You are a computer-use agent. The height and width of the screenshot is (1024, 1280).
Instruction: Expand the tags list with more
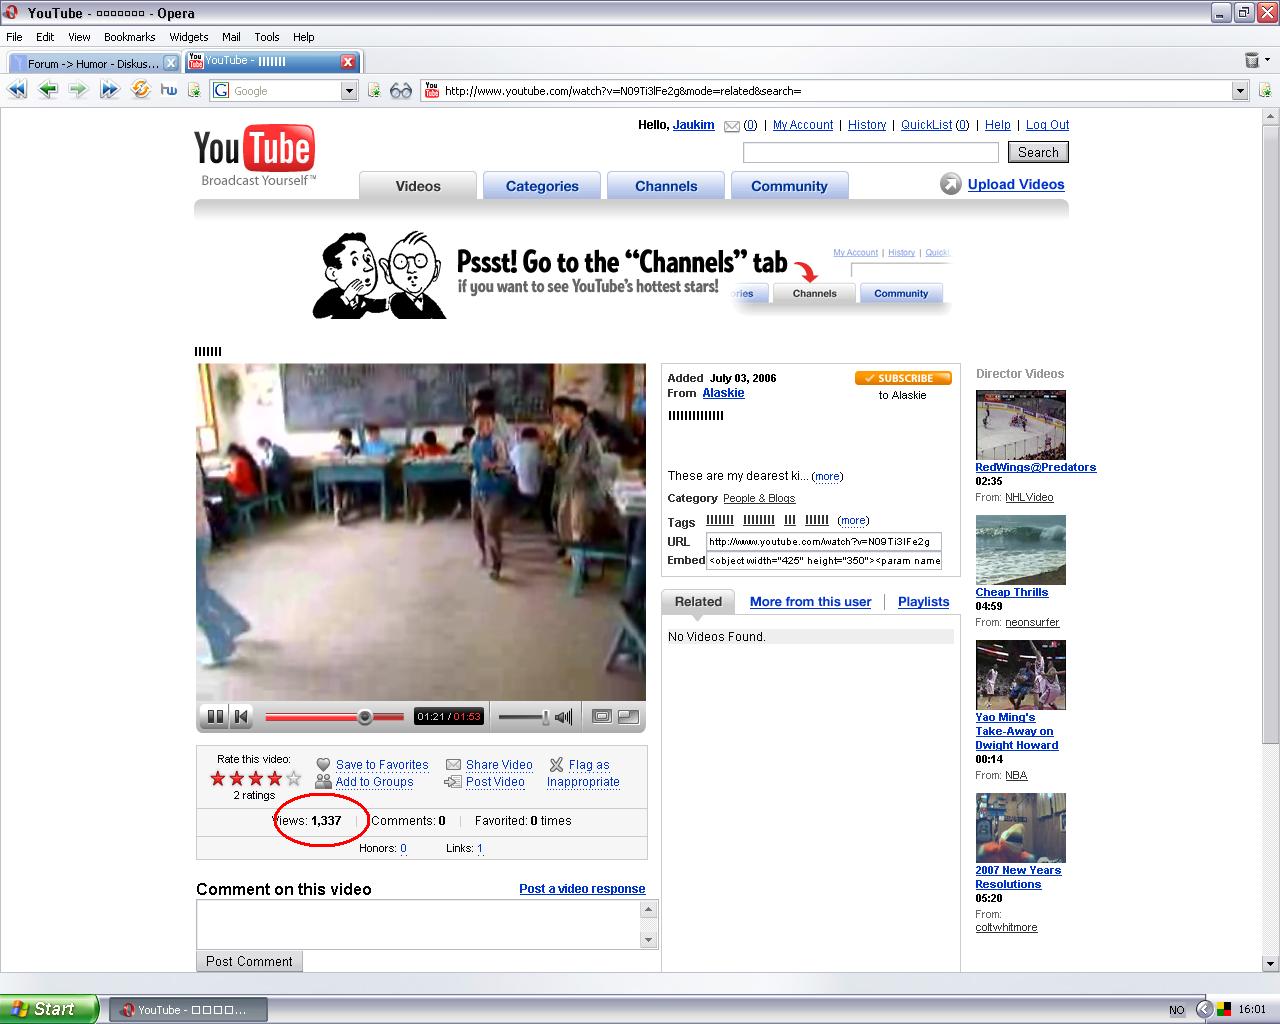pyautogui.click(x=853, y=520)
